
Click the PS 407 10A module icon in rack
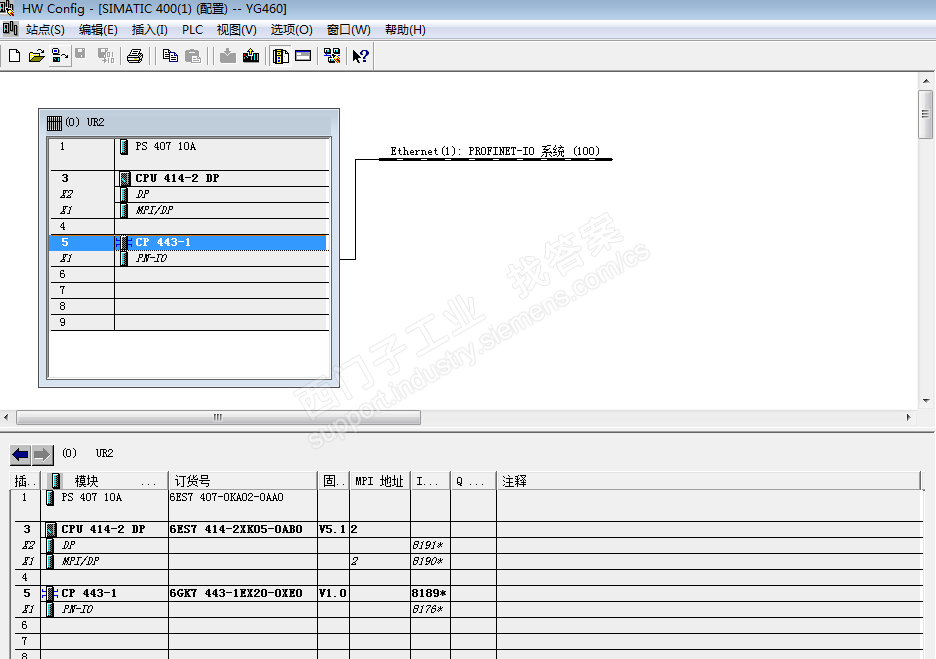click(124, 146)
